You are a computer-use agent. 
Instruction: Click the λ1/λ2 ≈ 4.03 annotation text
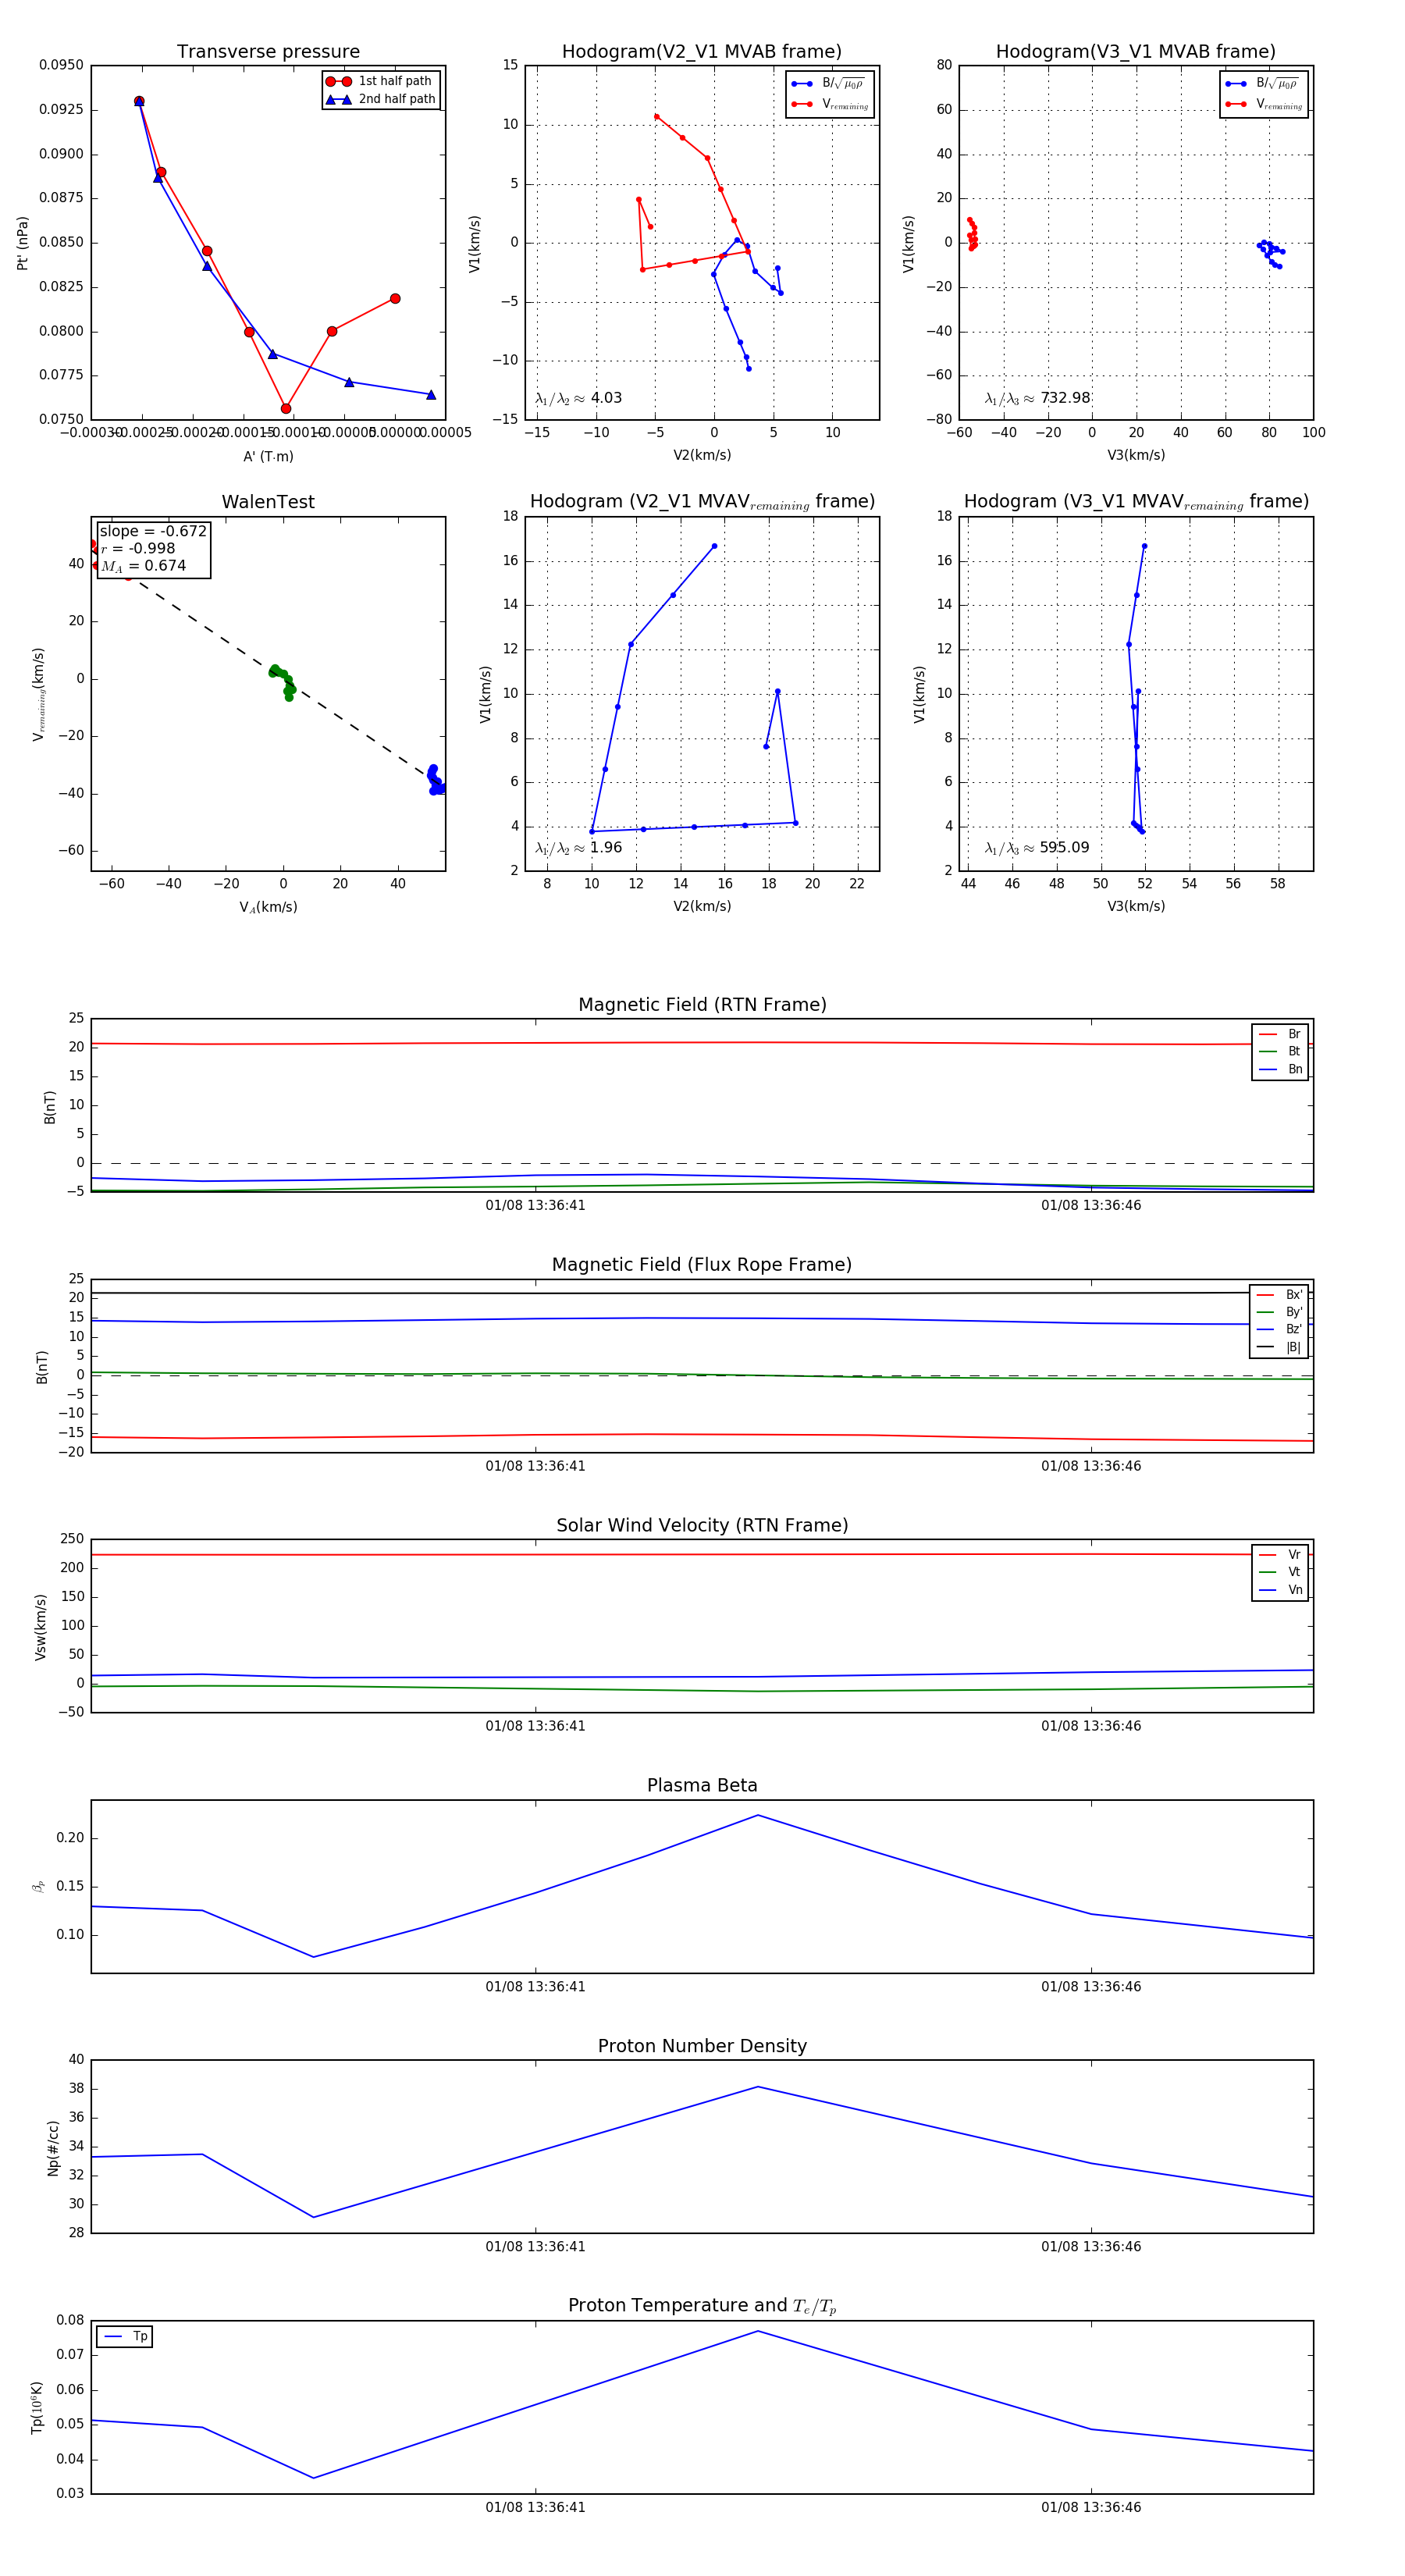(578, 398)
